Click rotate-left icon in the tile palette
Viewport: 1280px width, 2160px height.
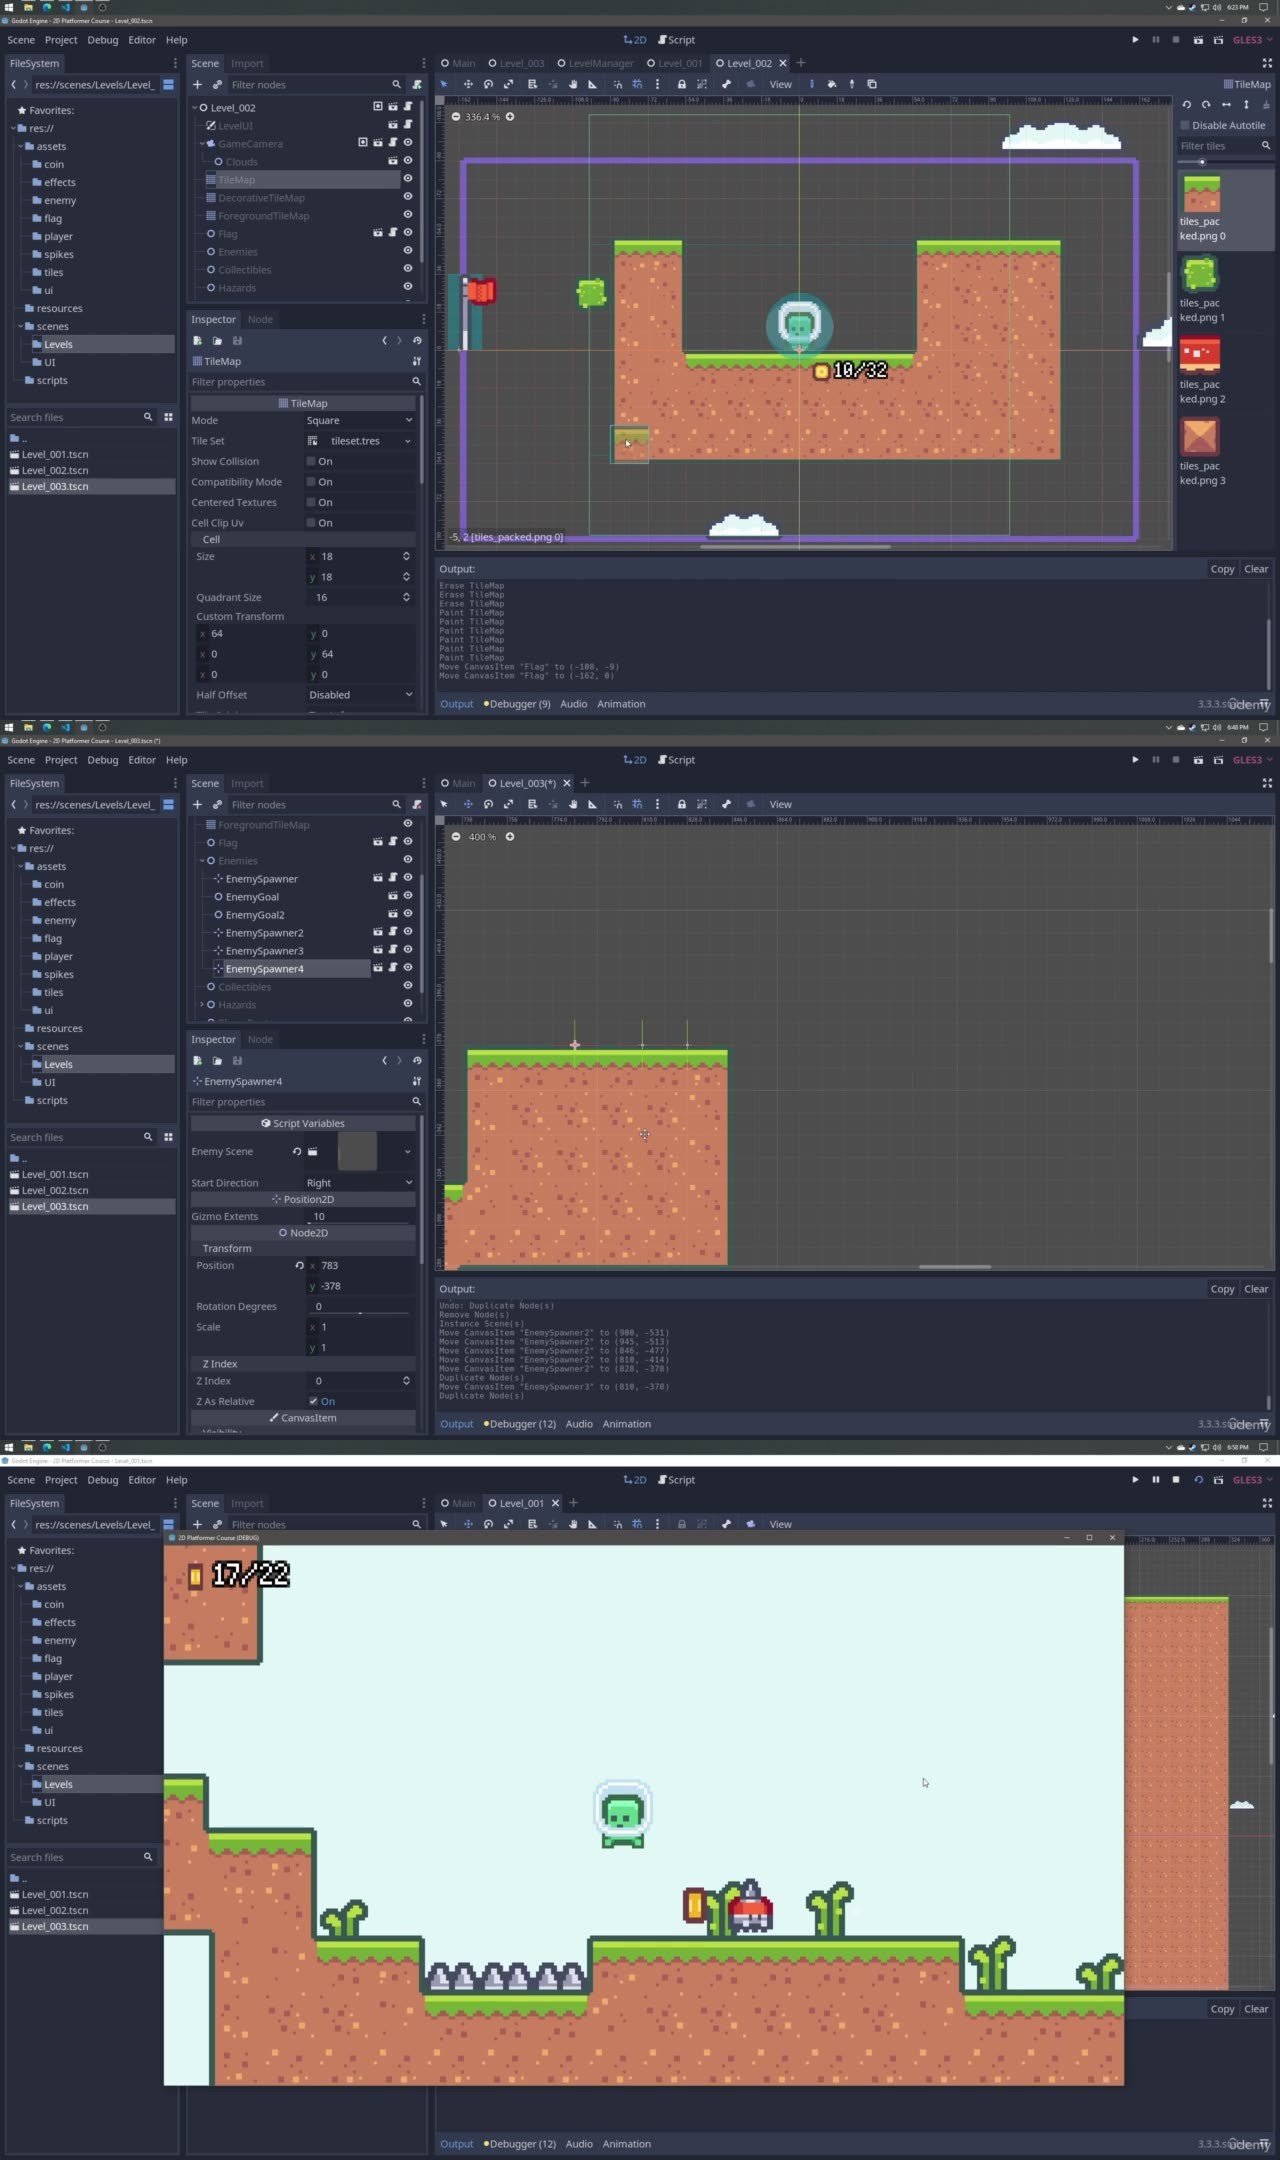[x=1187, y=105]
